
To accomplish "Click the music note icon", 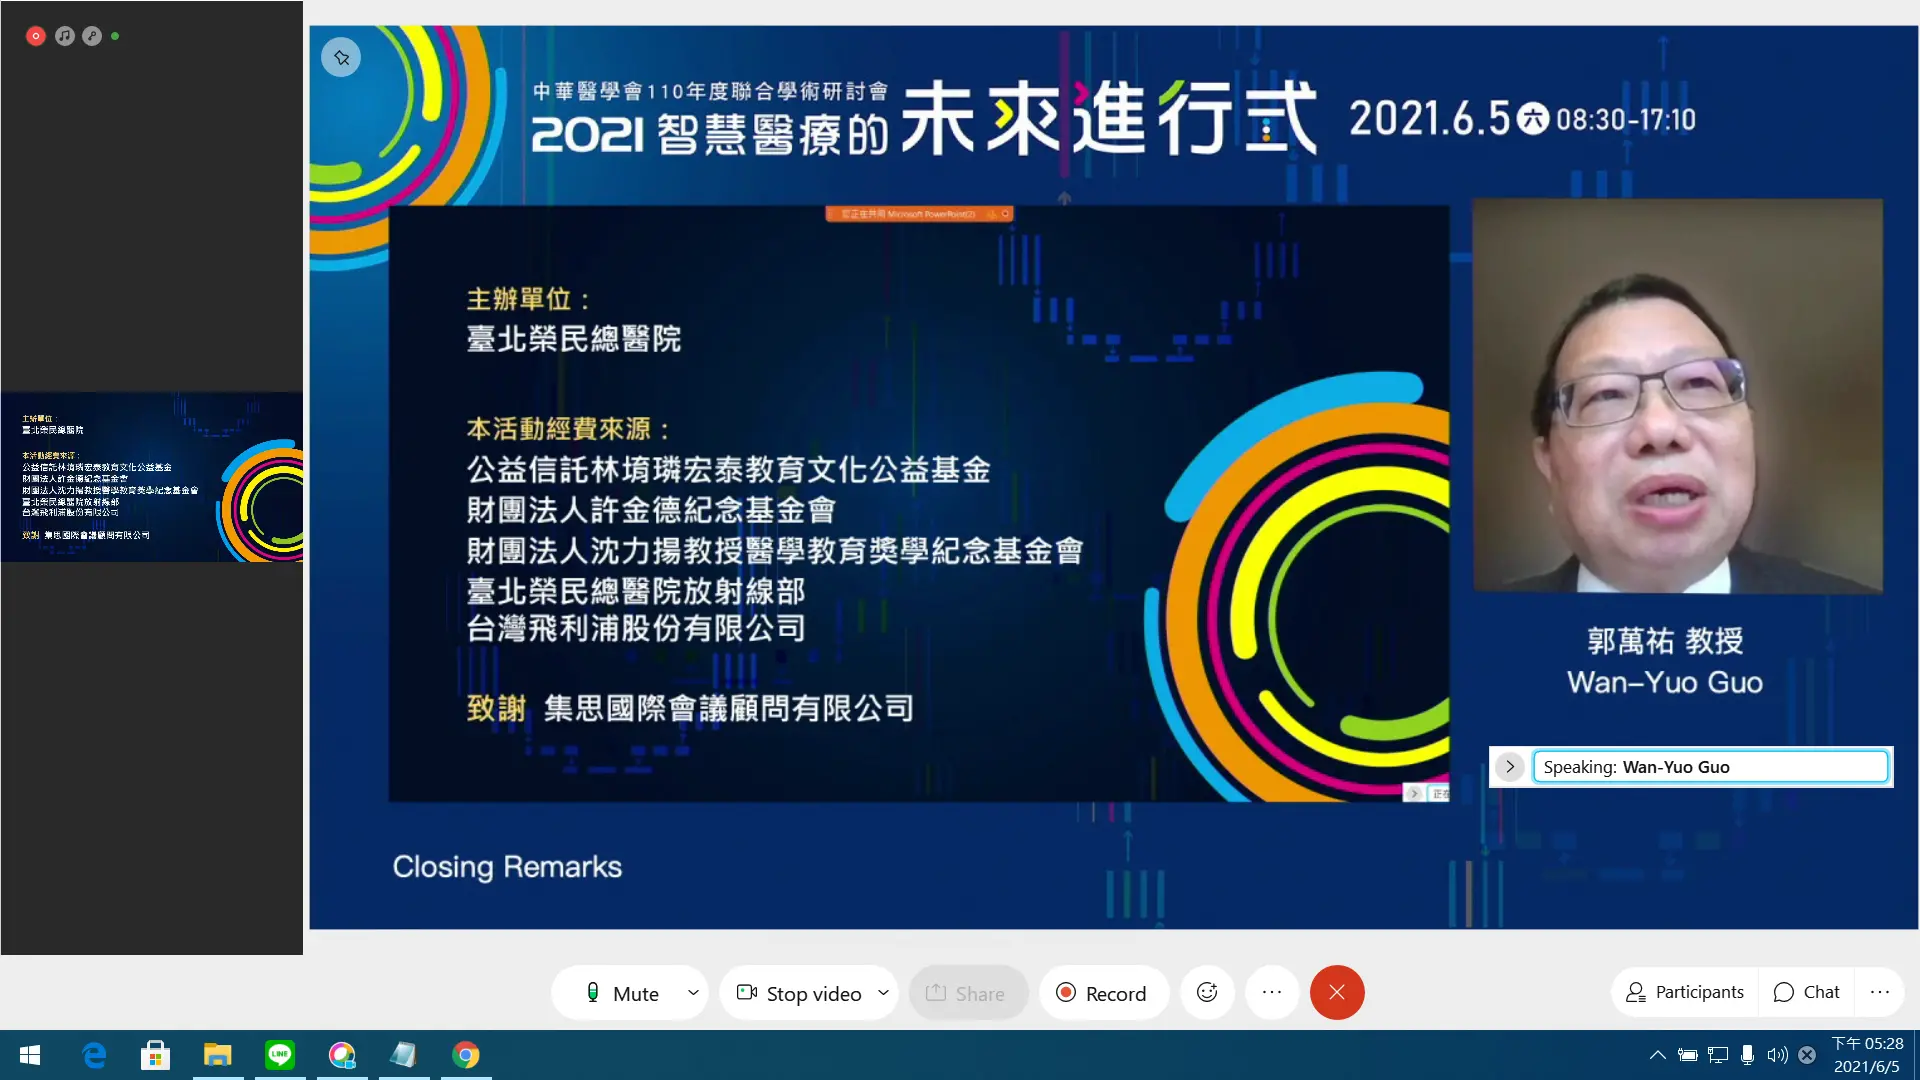I will [x=65, y=36].
